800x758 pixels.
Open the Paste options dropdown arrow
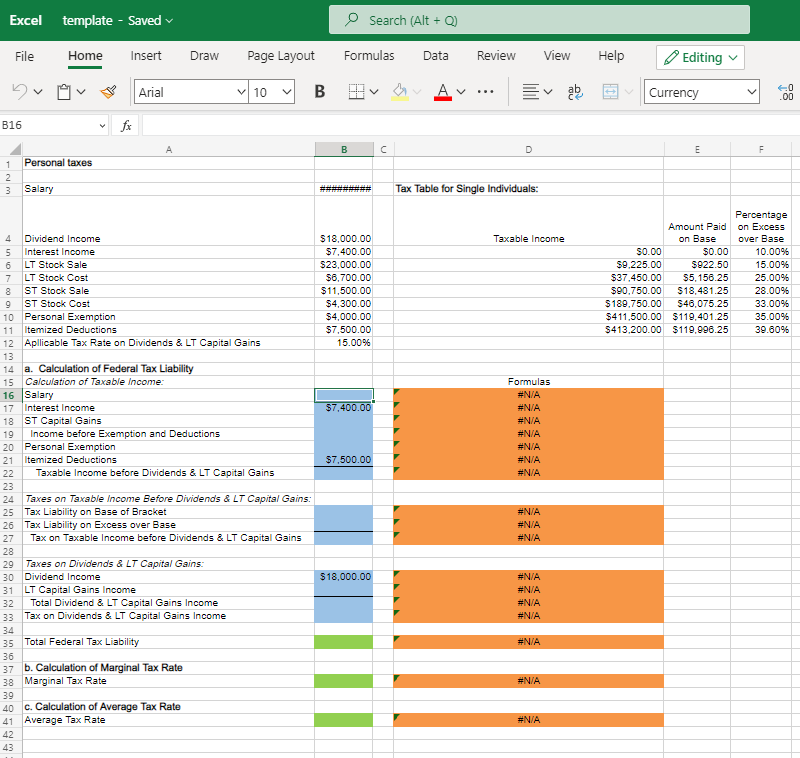pyautogui.click(x=81, y=92)
